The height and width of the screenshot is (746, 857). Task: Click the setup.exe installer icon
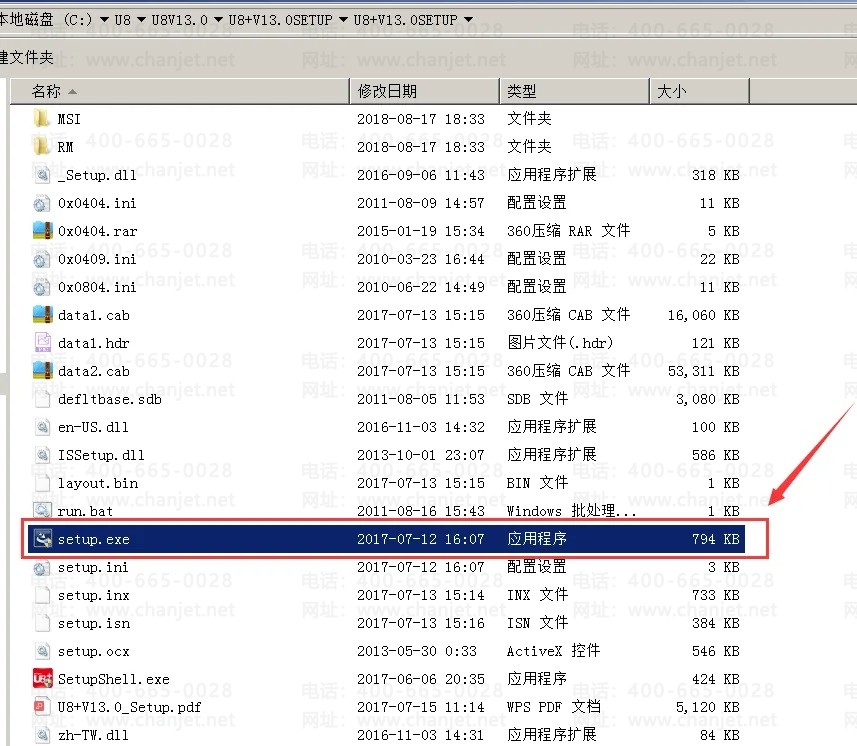[43, 539]
